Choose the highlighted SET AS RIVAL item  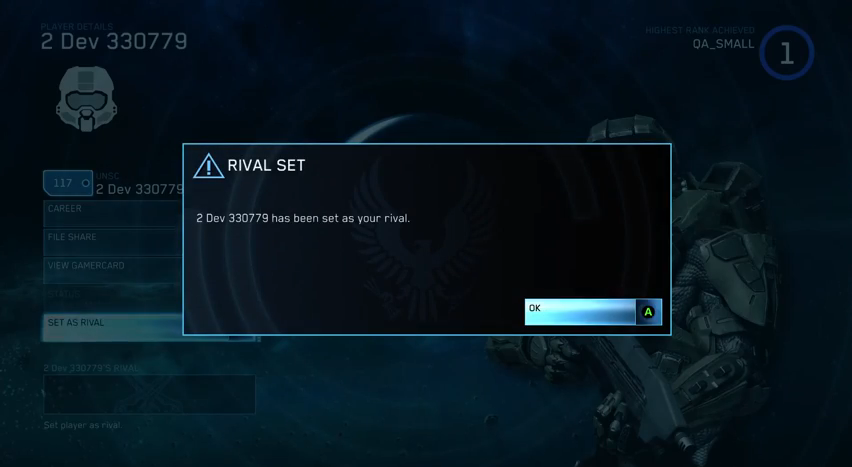coord(112,328)
